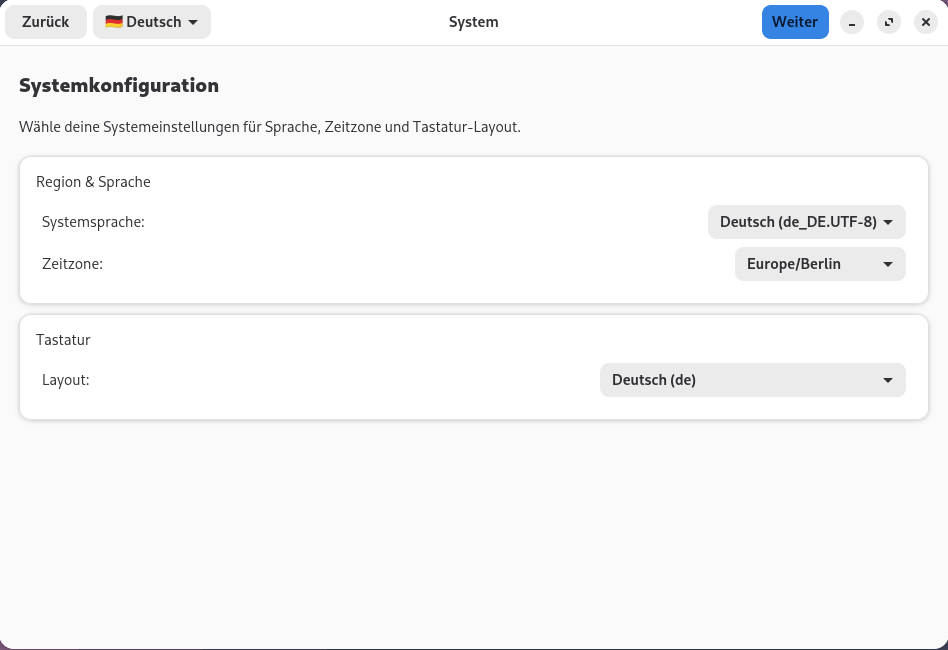Click the chevron next to the Deutsch switcher
The image size is (948, 650).
point(191,21)
